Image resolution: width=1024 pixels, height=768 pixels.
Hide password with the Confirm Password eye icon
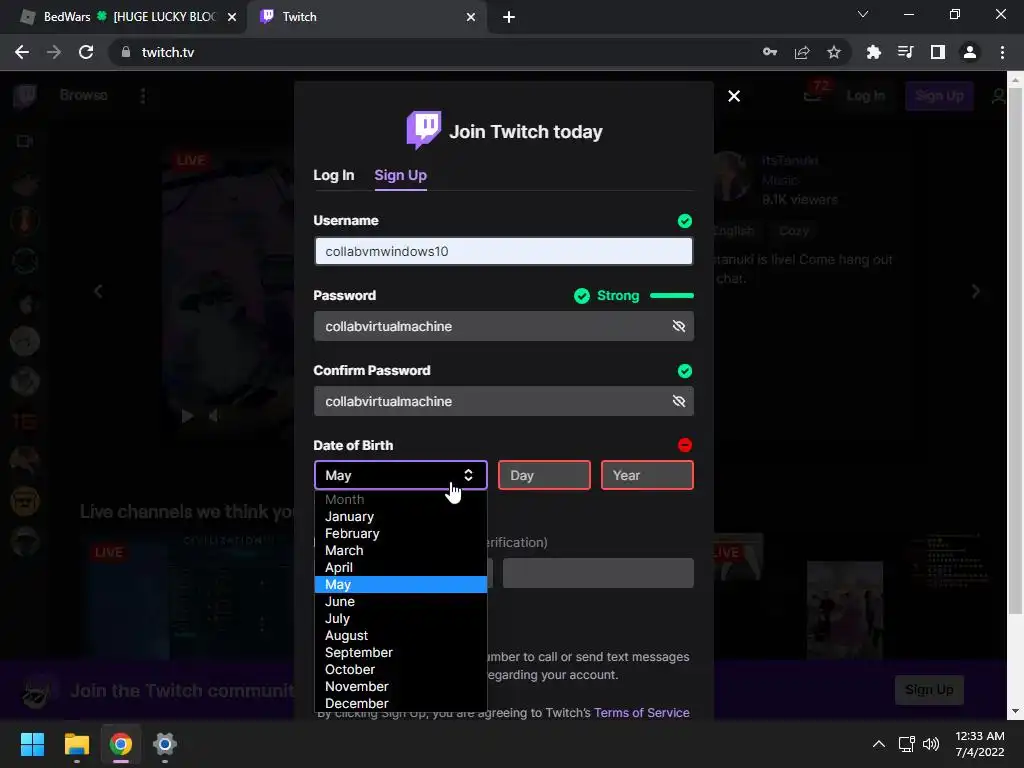tap(679, 401)
